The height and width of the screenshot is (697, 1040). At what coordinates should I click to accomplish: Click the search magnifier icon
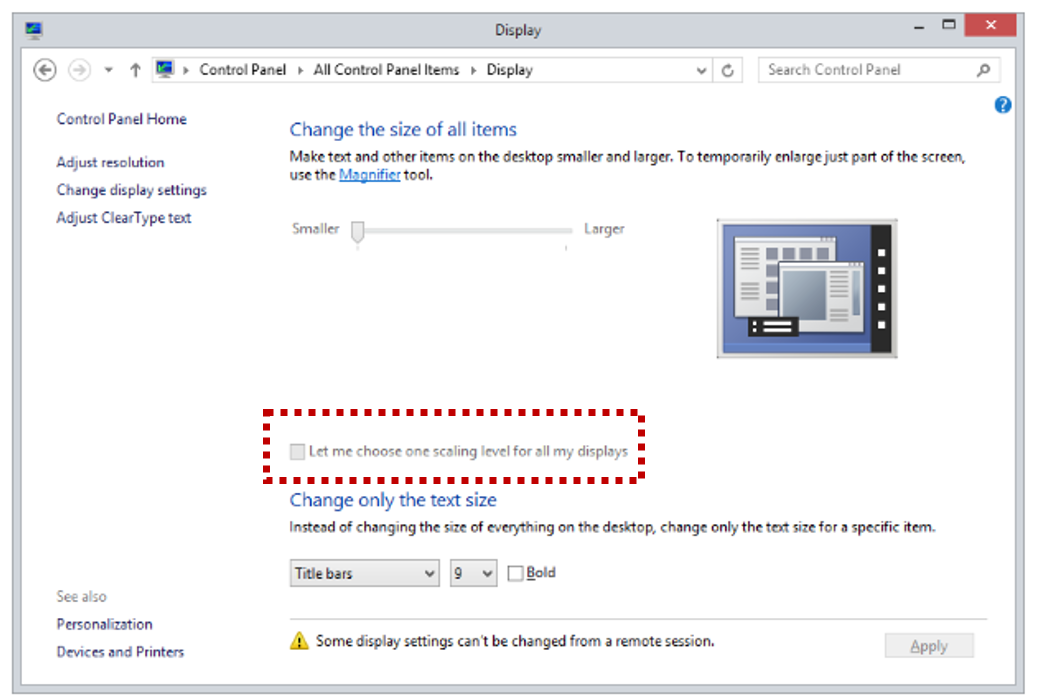(983, 70)
